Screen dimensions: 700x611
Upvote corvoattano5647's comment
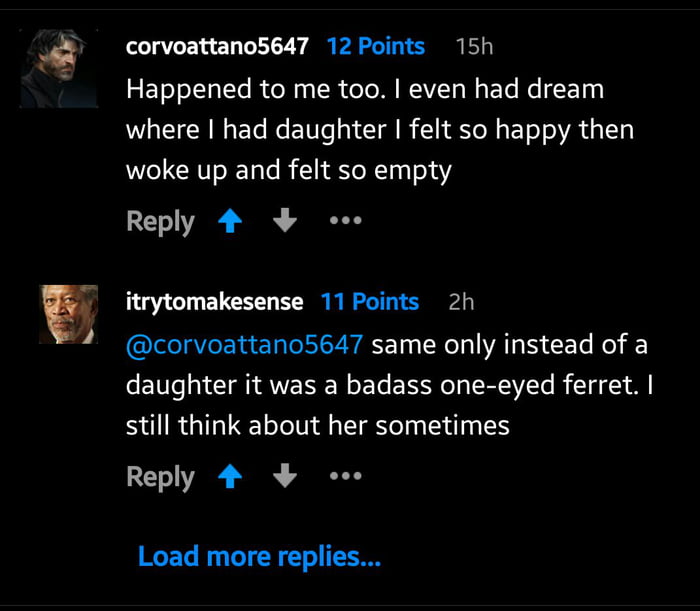coord(231,222)
